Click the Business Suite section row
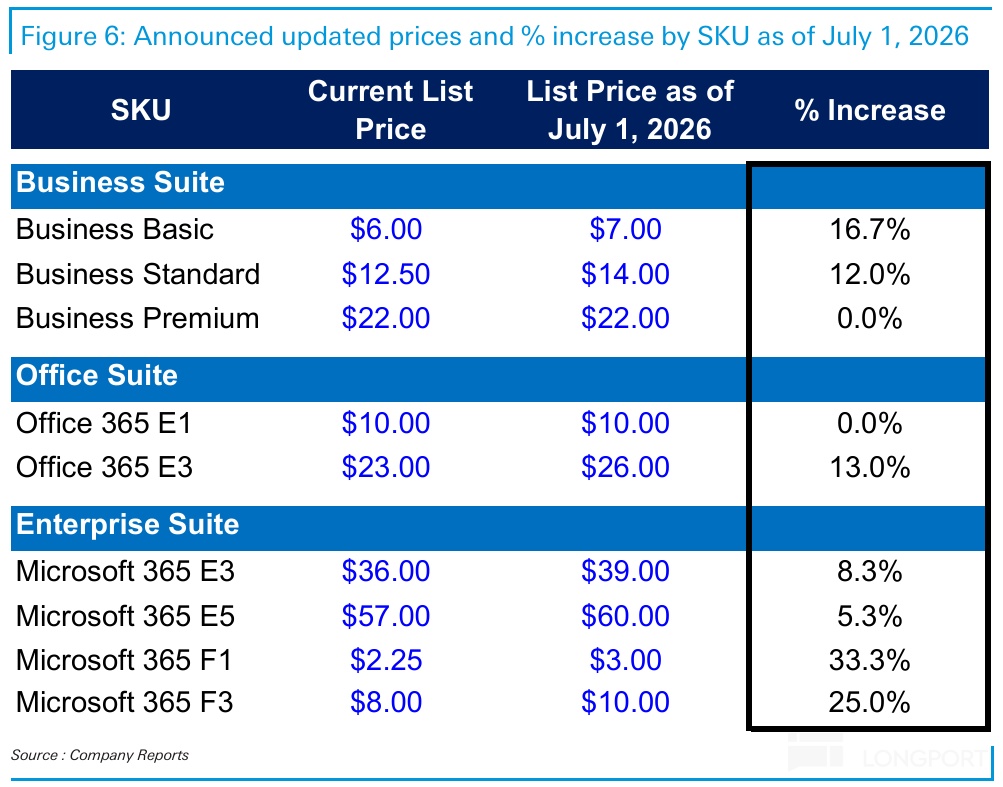Viewport: 1003px width, 787px height. (121, 182)
